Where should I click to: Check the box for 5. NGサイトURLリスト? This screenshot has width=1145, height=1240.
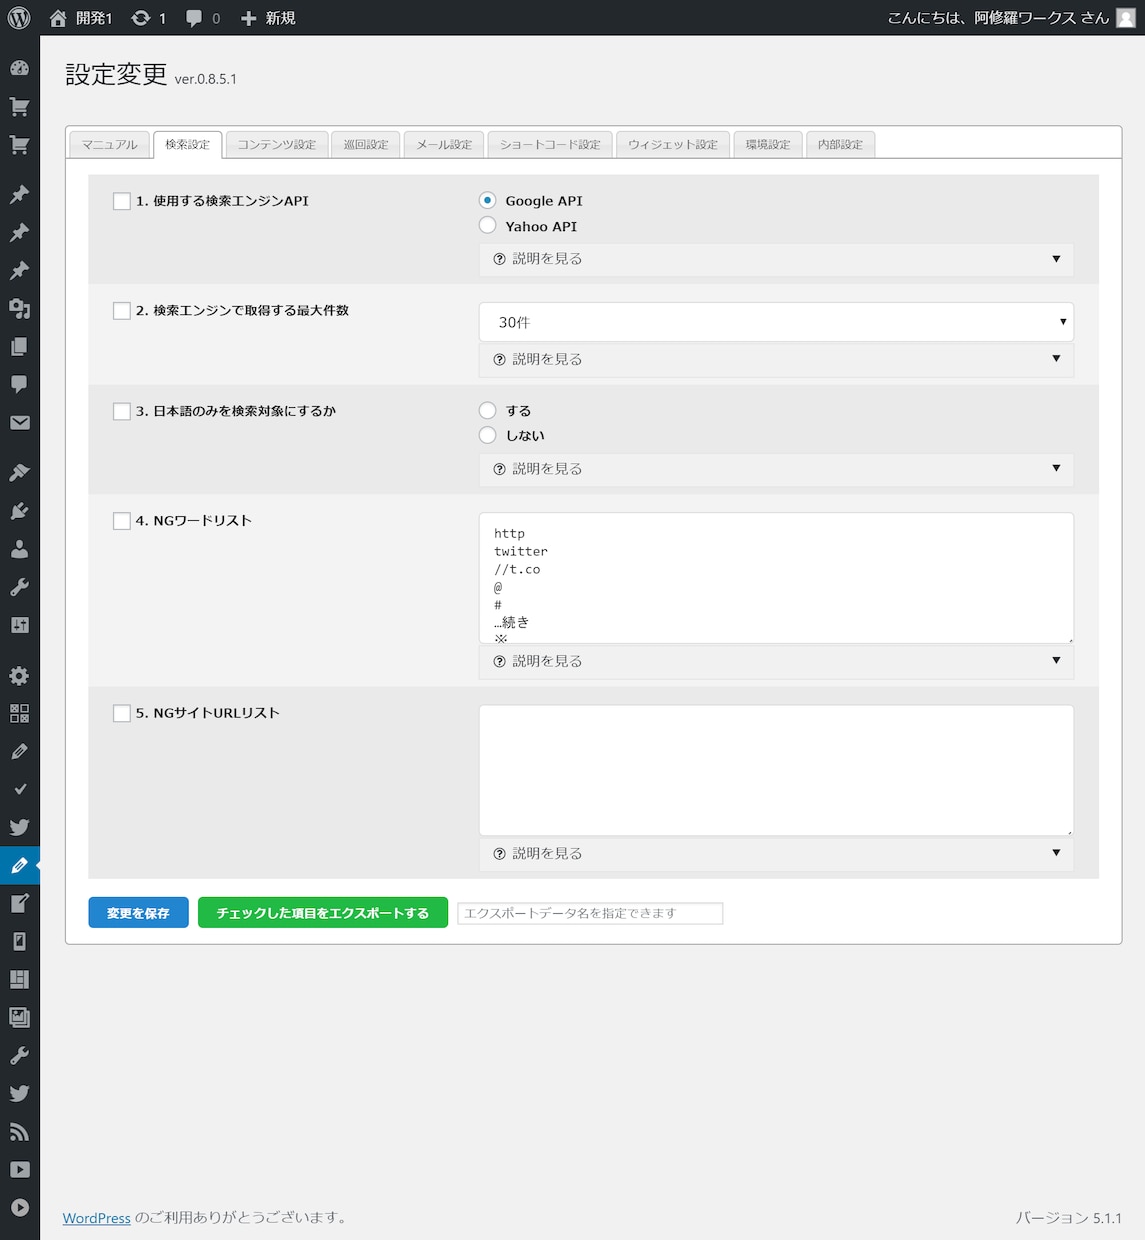tap(122, 713)
